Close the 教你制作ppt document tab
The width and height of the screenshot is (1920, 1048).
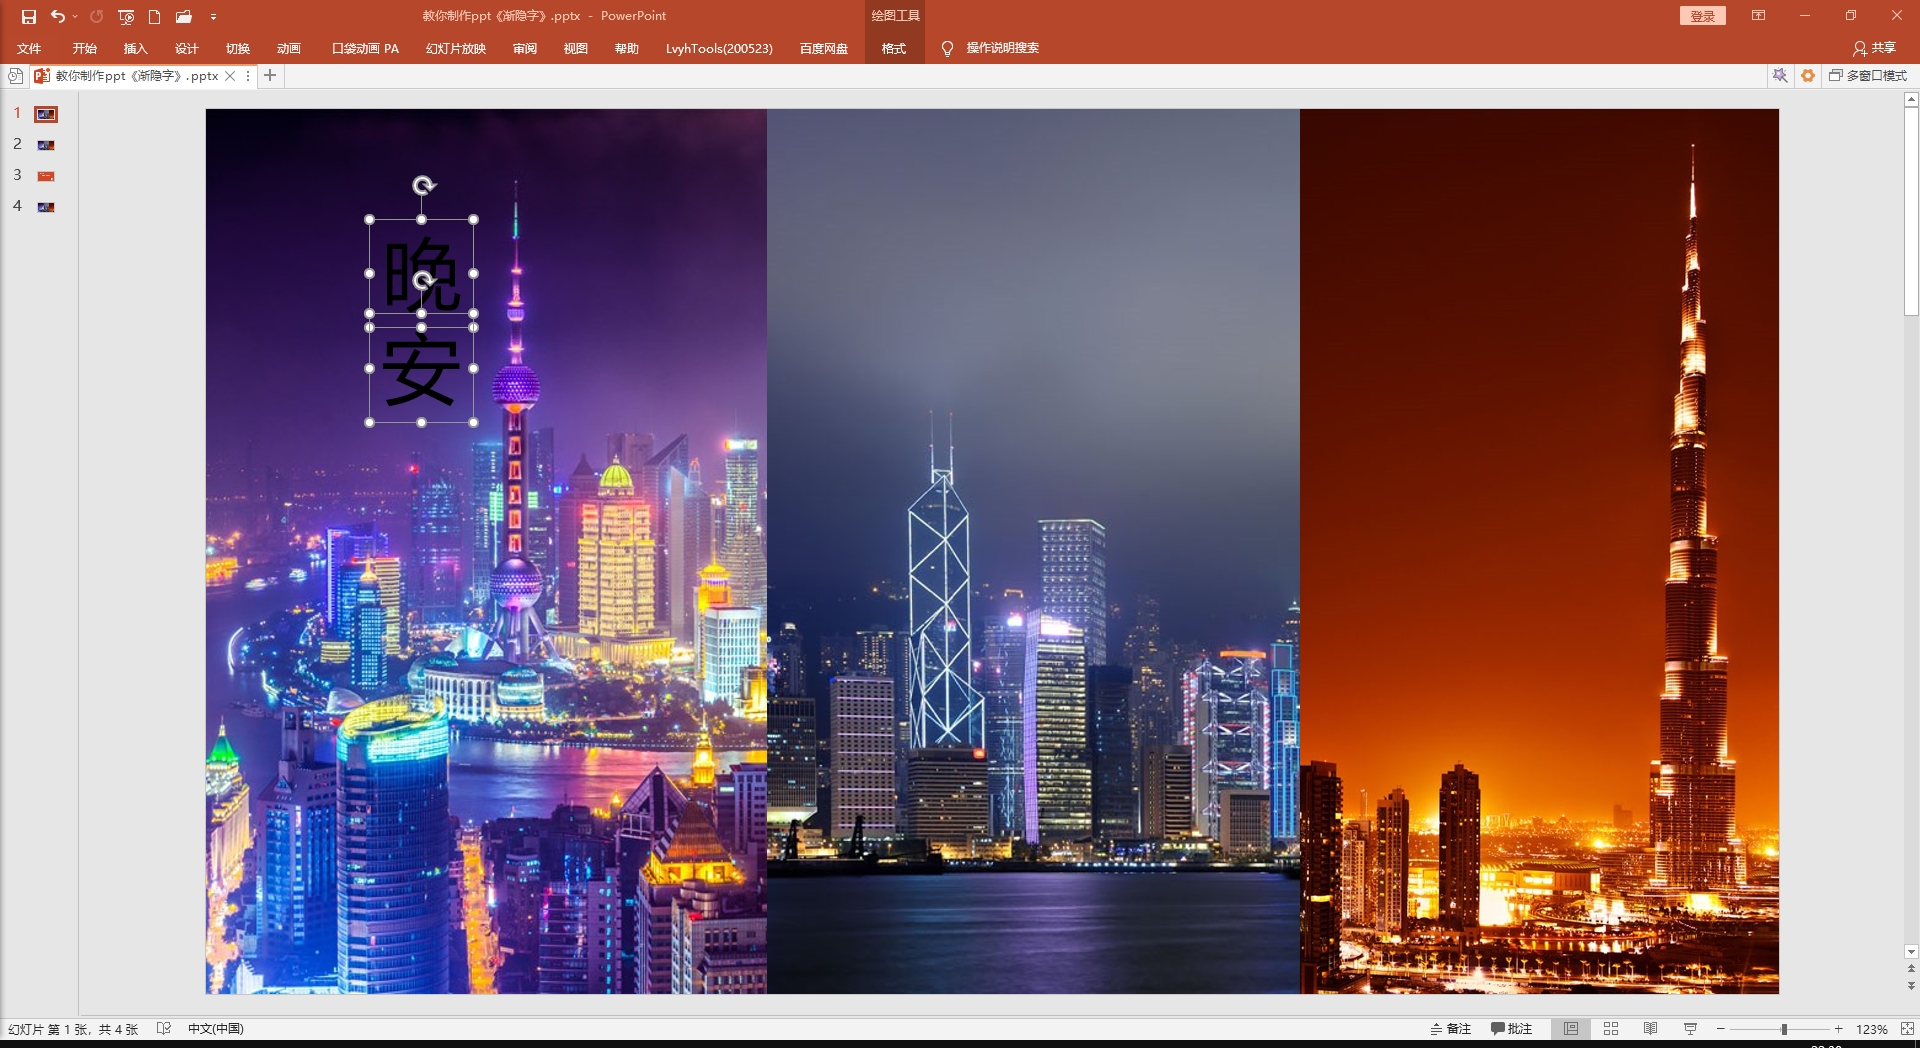230,76
